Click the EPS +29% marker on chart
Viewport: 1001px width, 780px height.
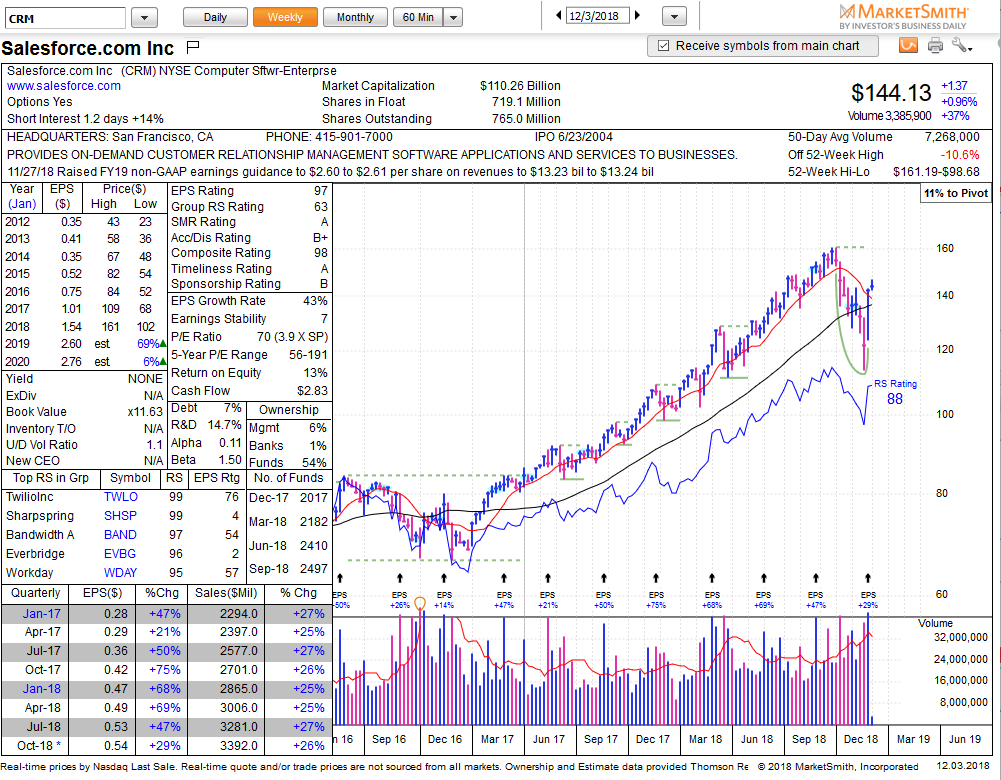868,599
